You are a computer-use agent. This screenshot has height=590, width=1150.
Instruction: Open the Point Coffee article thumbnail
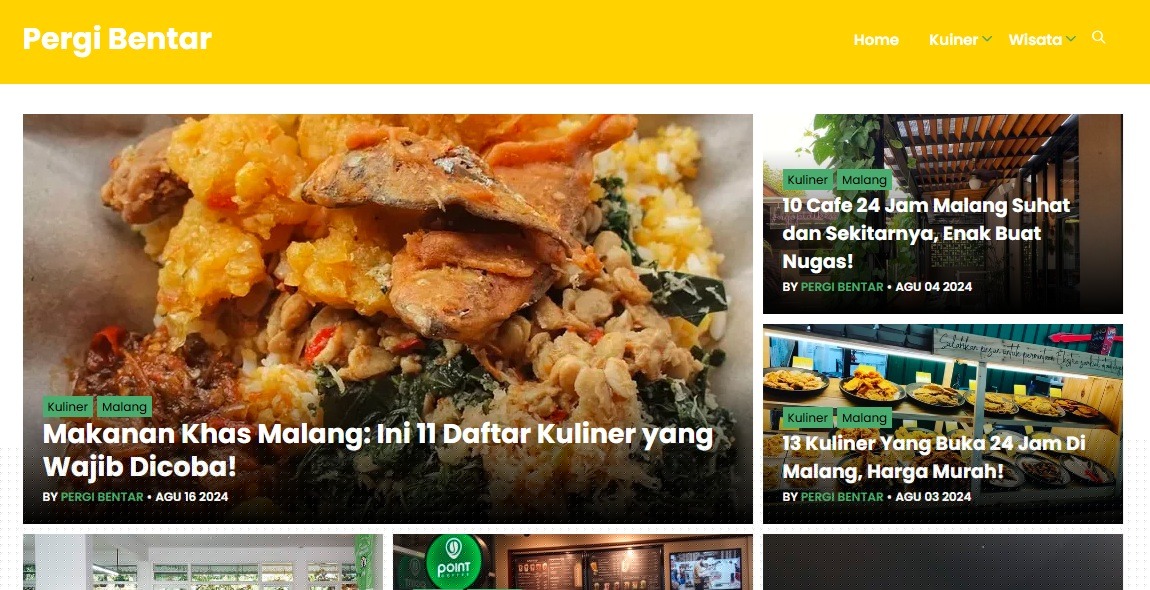(572, 562)
